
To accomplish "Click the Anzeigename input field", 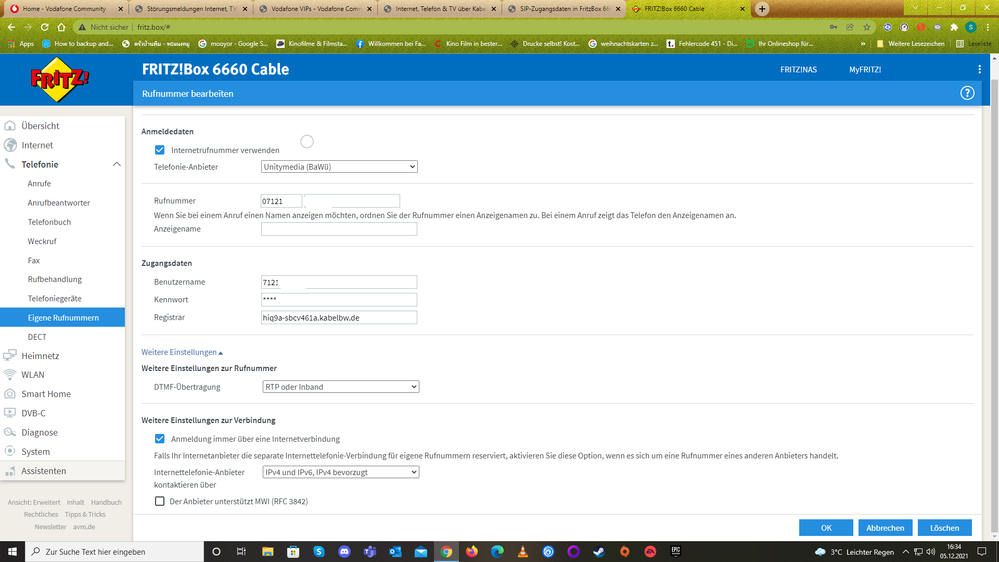I will pos(339,229).
